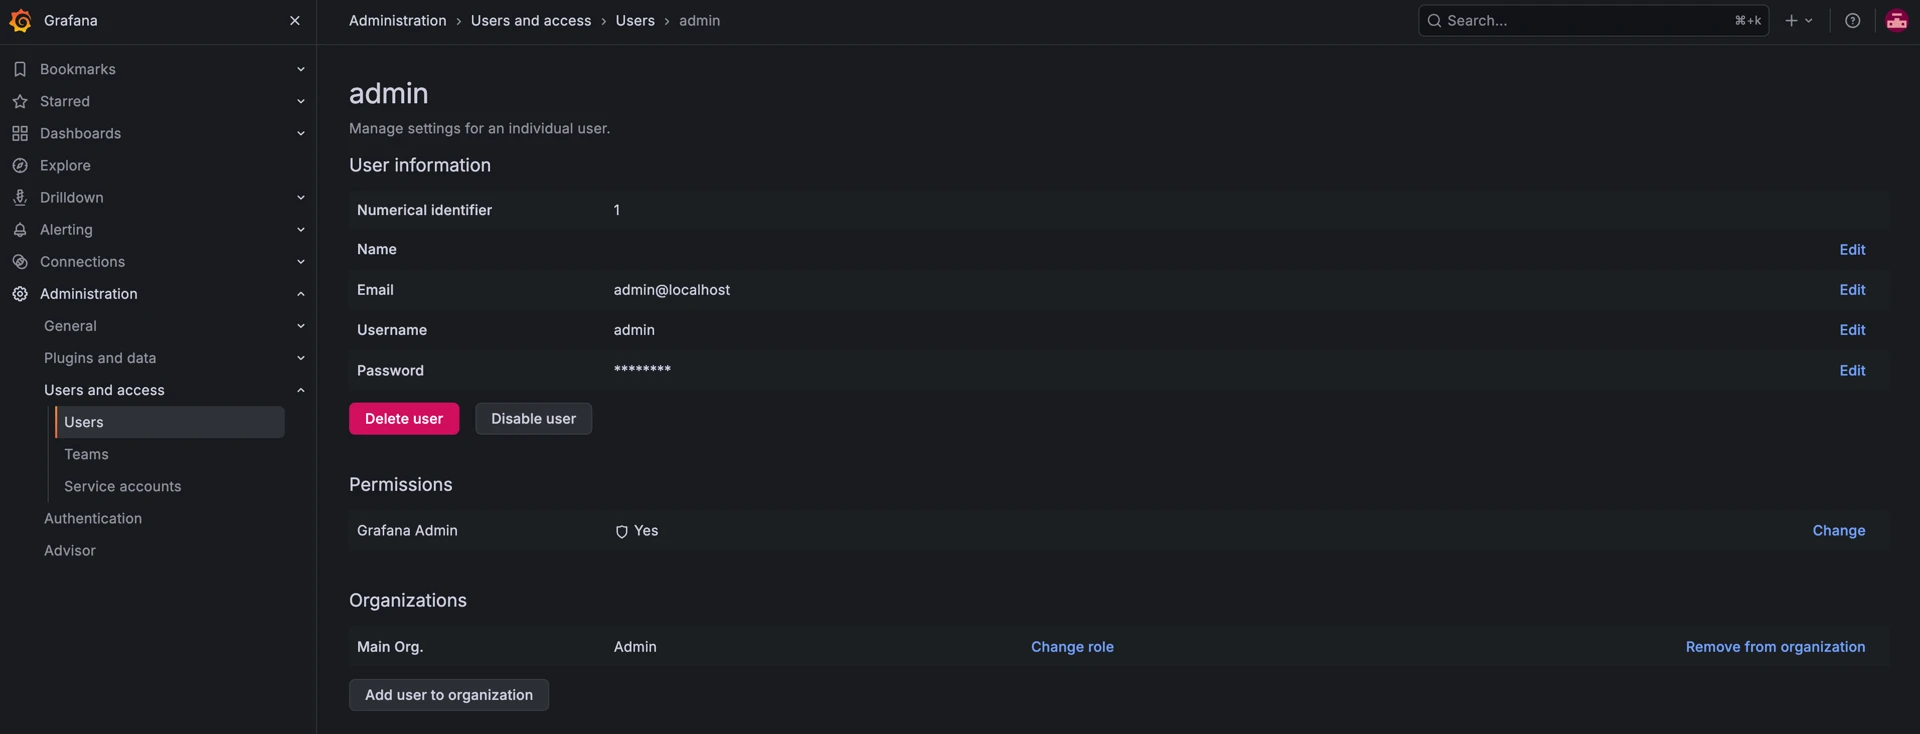Open the user profile avatar
Screen dimensions: 1920x734
(1896, 20)
